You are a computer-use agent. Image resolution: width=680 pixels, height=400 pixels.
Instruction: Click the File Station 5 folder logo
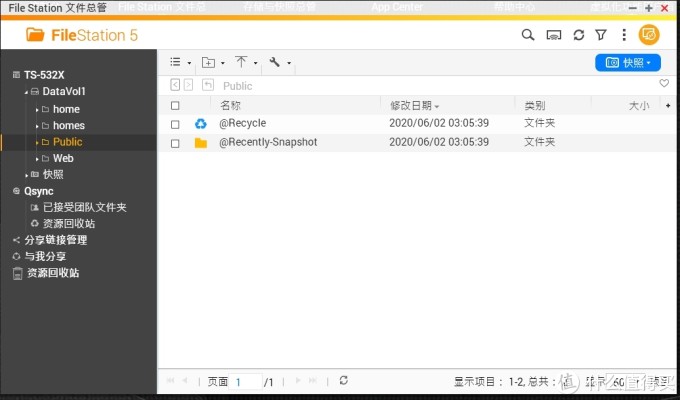pyautogui.click(x=35, y=35)
